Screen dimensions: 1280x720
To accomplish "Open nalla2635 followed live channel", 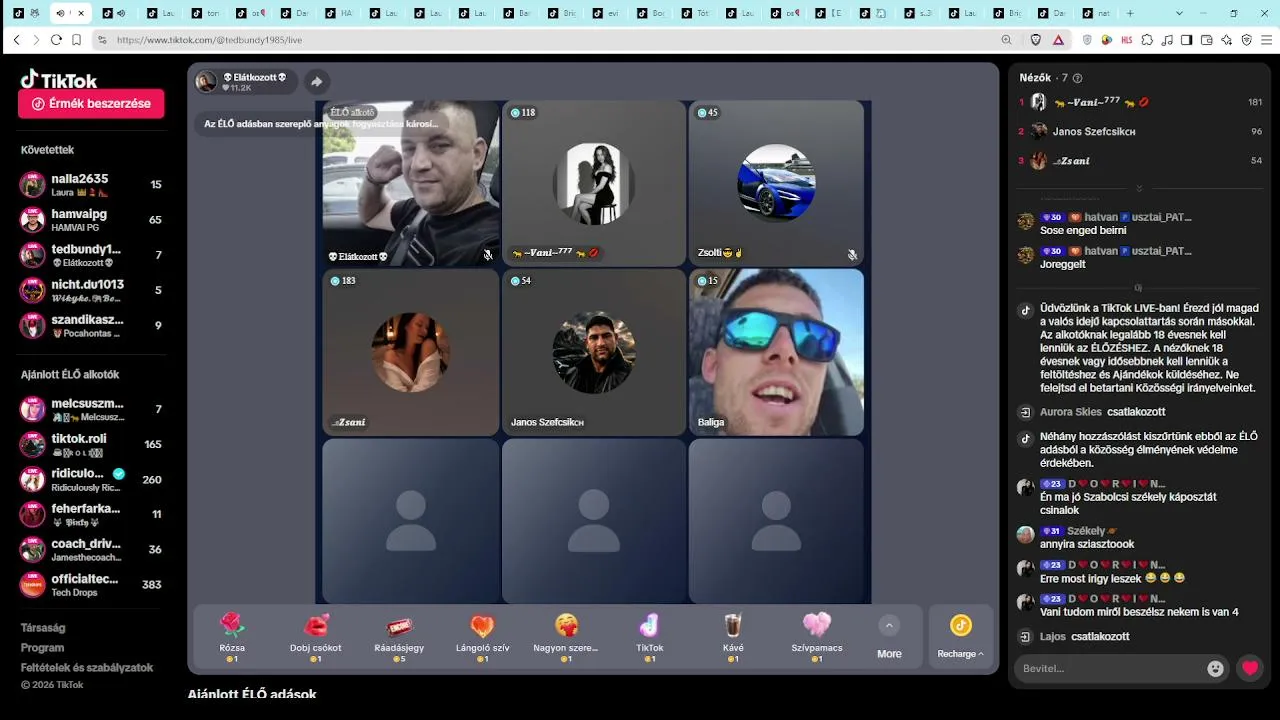I will pyautogui.click(x=91, y=185).
